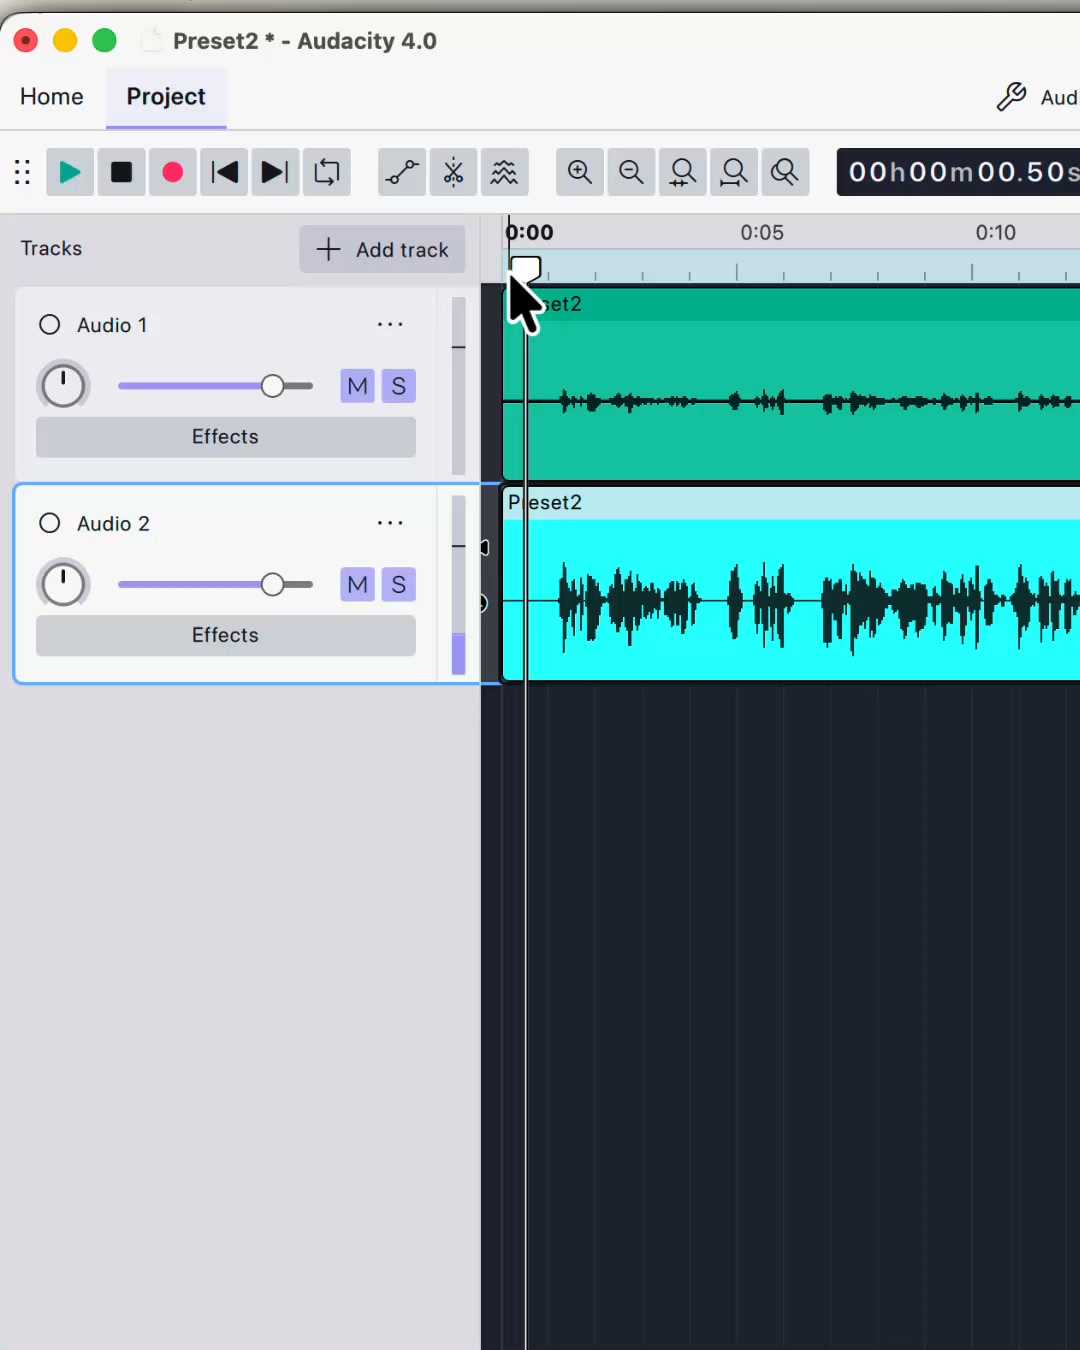Select the Audio 2 track name
This screenshot has width=1080, height=1350.
pos(113,524)
